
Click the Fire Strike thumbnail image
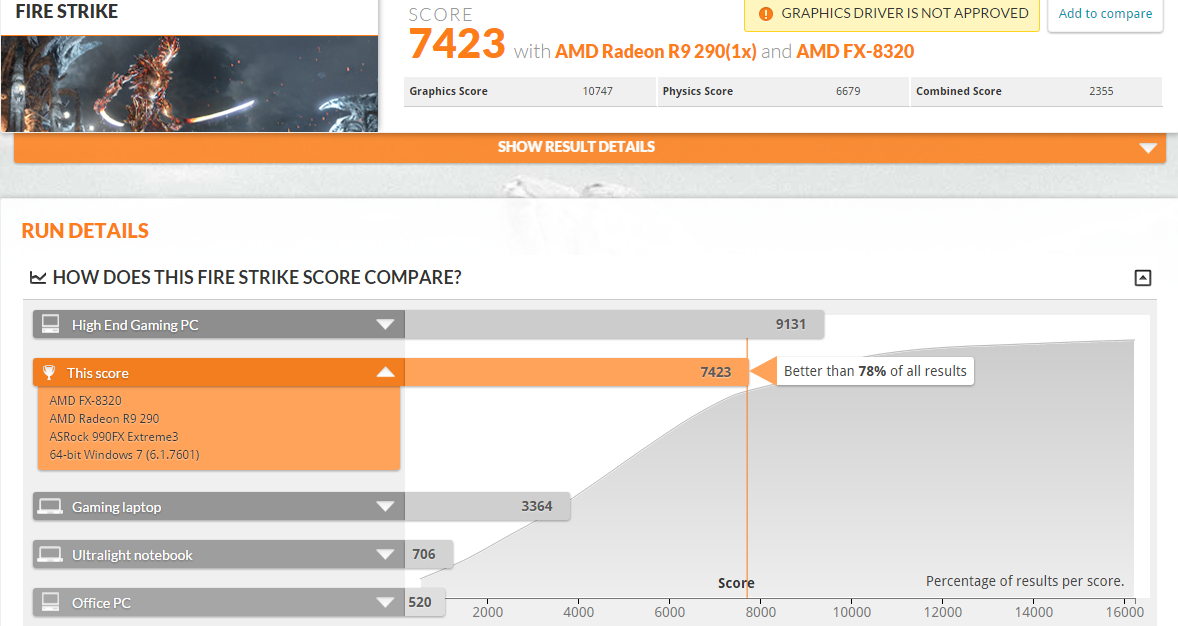point(189,83)
